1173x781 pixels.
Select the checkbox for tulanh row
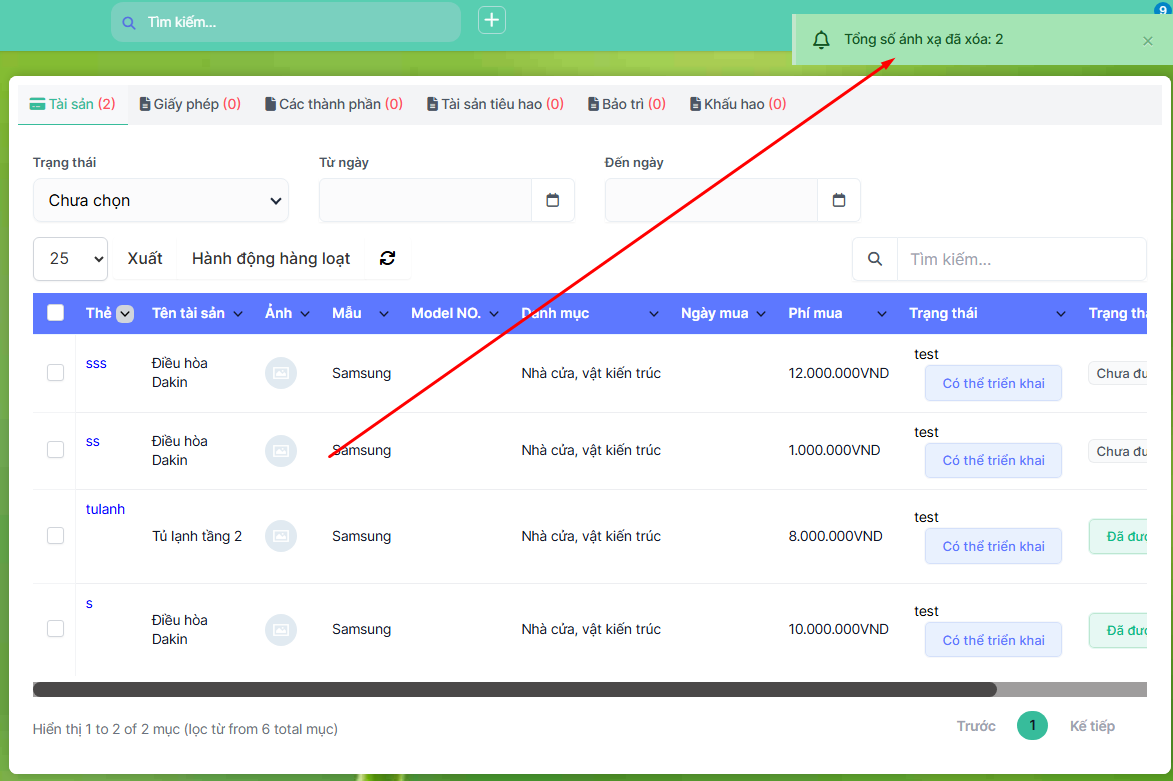(x=56, y=536)
